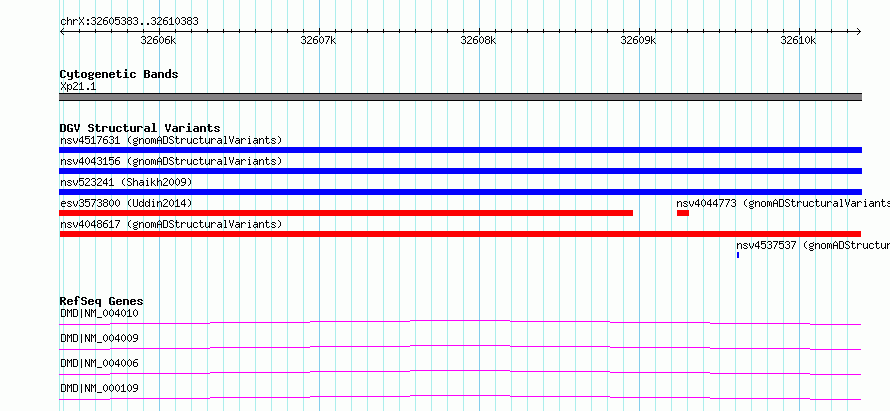Click the nsv4537537 variant label
Screen dimensions: 890x411
(x=813, y=245)
